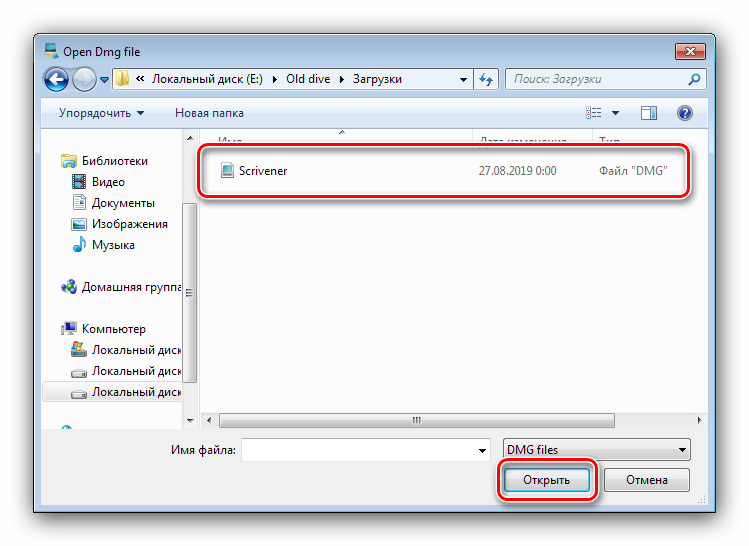Click the Библиотеки folder icon

pos(69,161)
